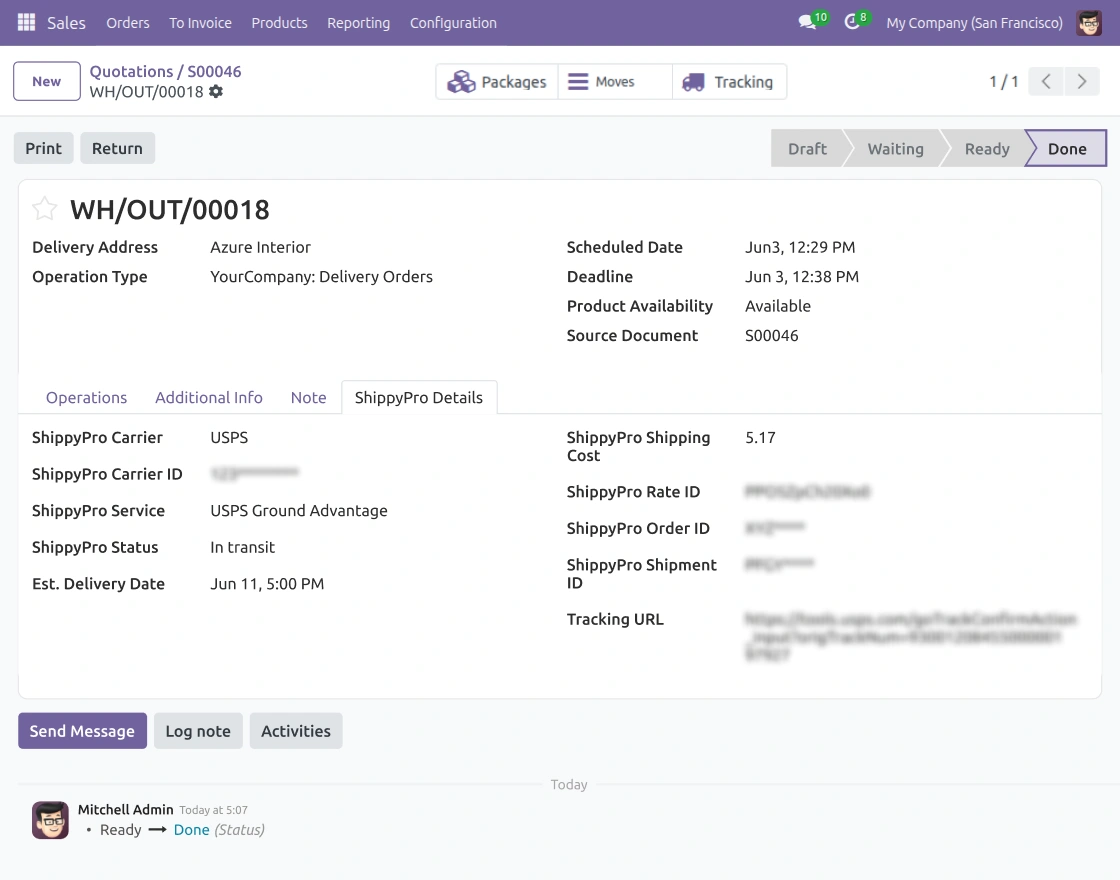The image size is (1120, 880).
Task: Go to the previous record arrow
Action: click(1046, 81)
